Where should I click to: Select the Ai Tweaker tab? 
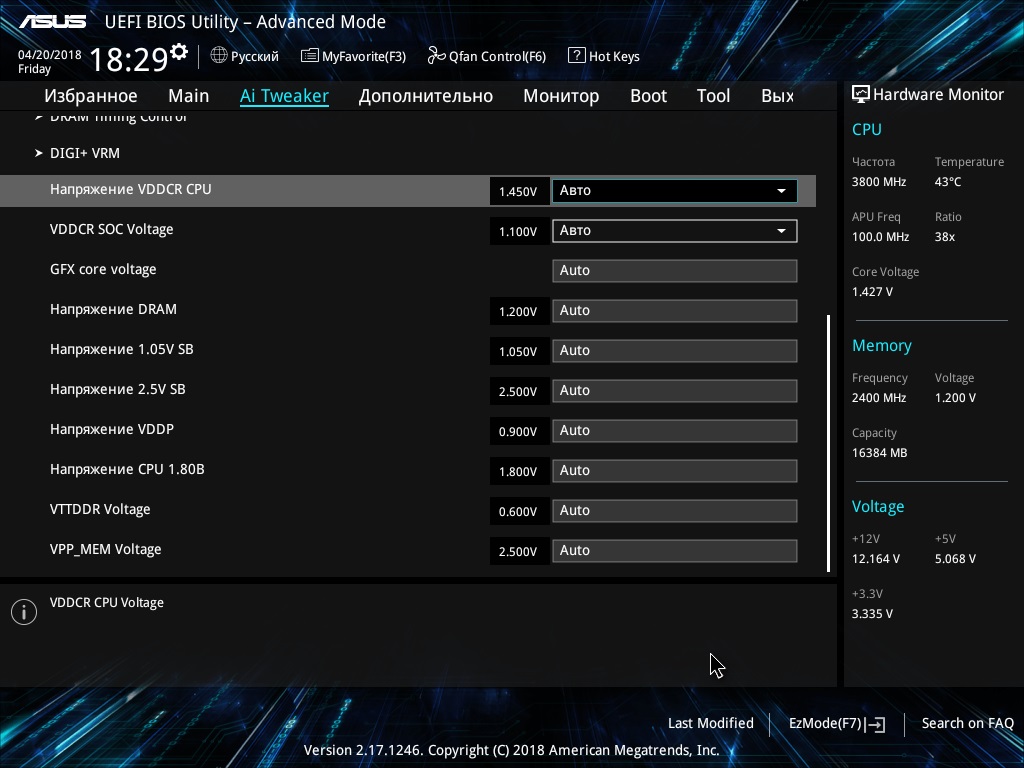(284, 95)
